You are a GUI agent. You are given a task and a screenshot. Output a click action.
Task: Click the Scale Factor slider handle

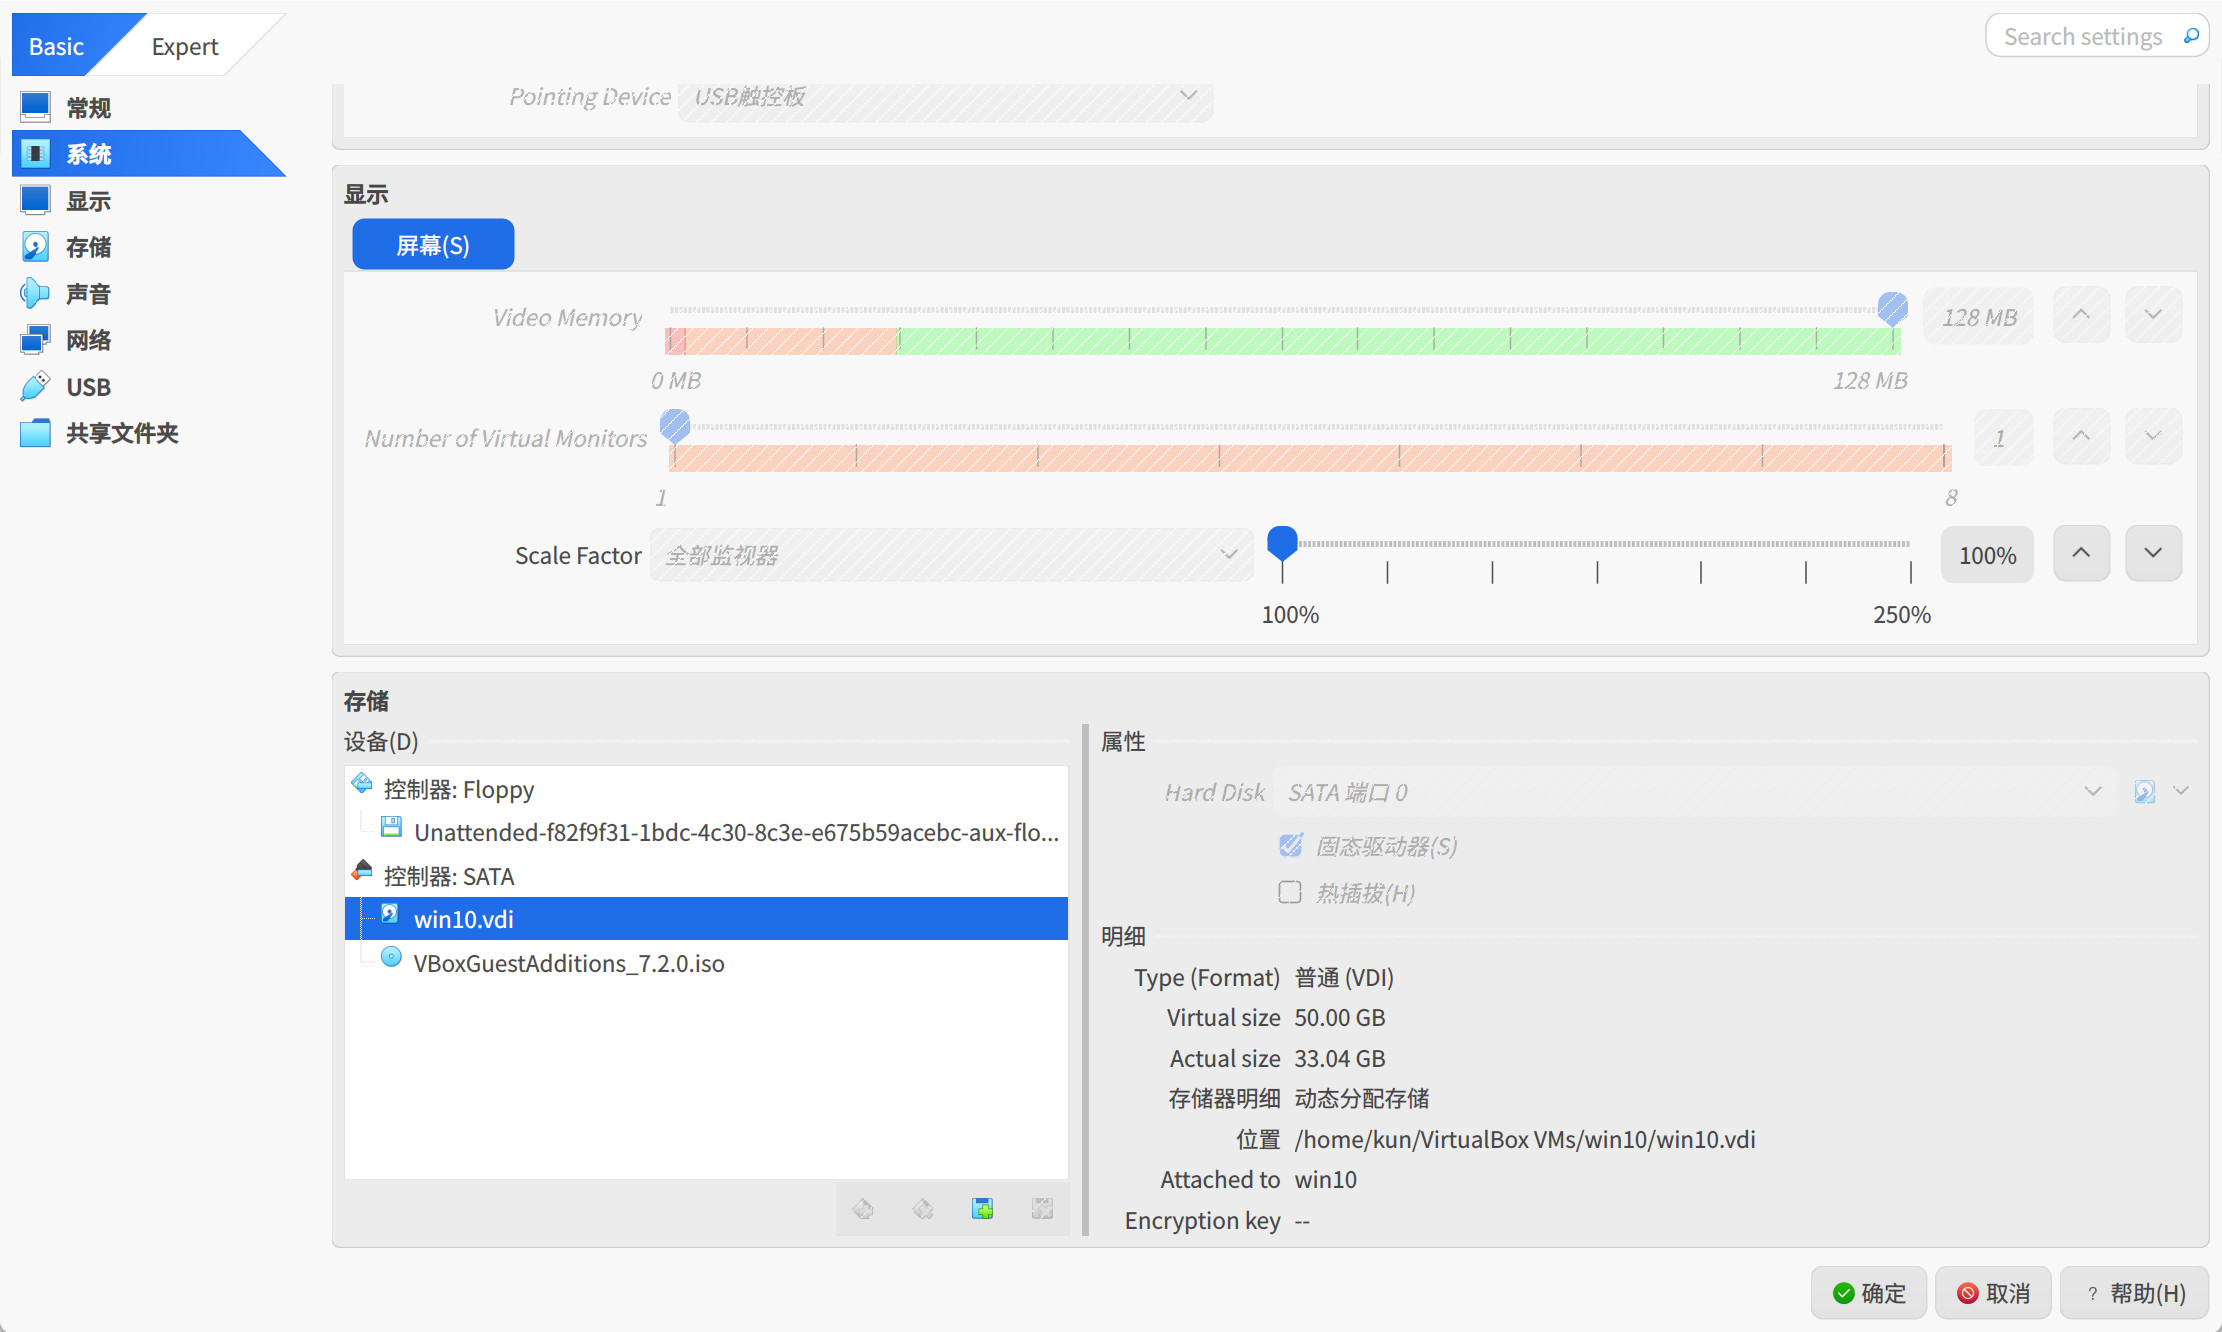click(1282, 543)
